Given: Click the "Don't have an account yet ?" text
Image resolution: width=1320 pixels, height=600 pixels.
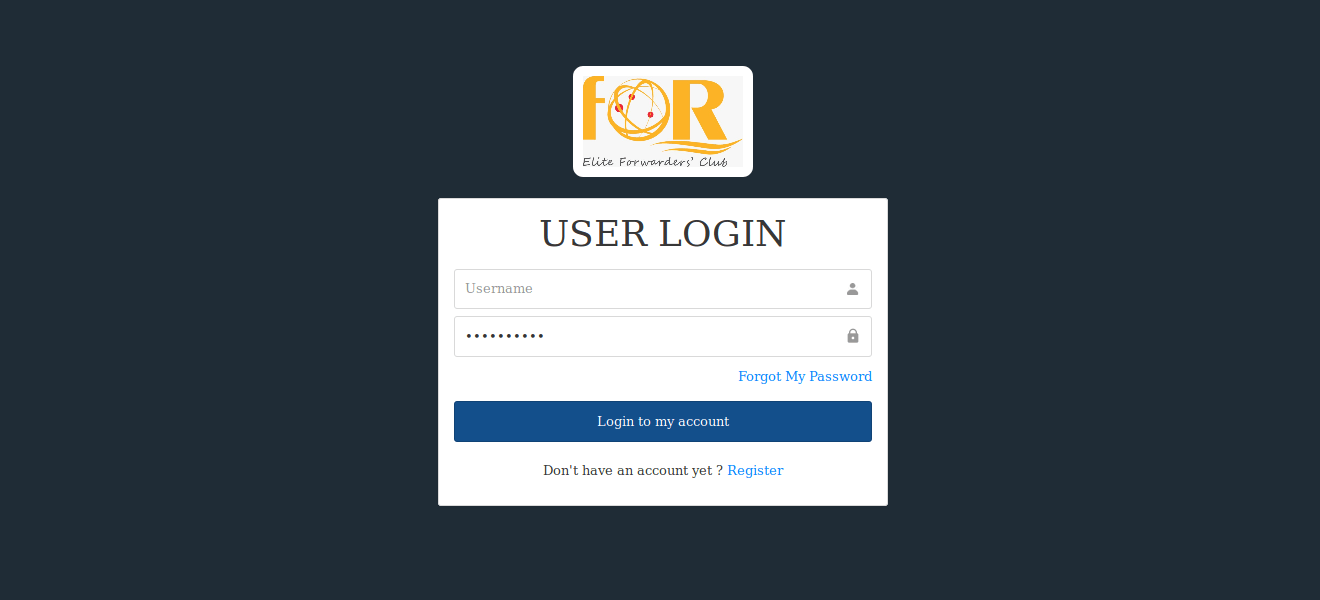Looking at the screenshot, I should pyautogui.click(x=633, y=470).
